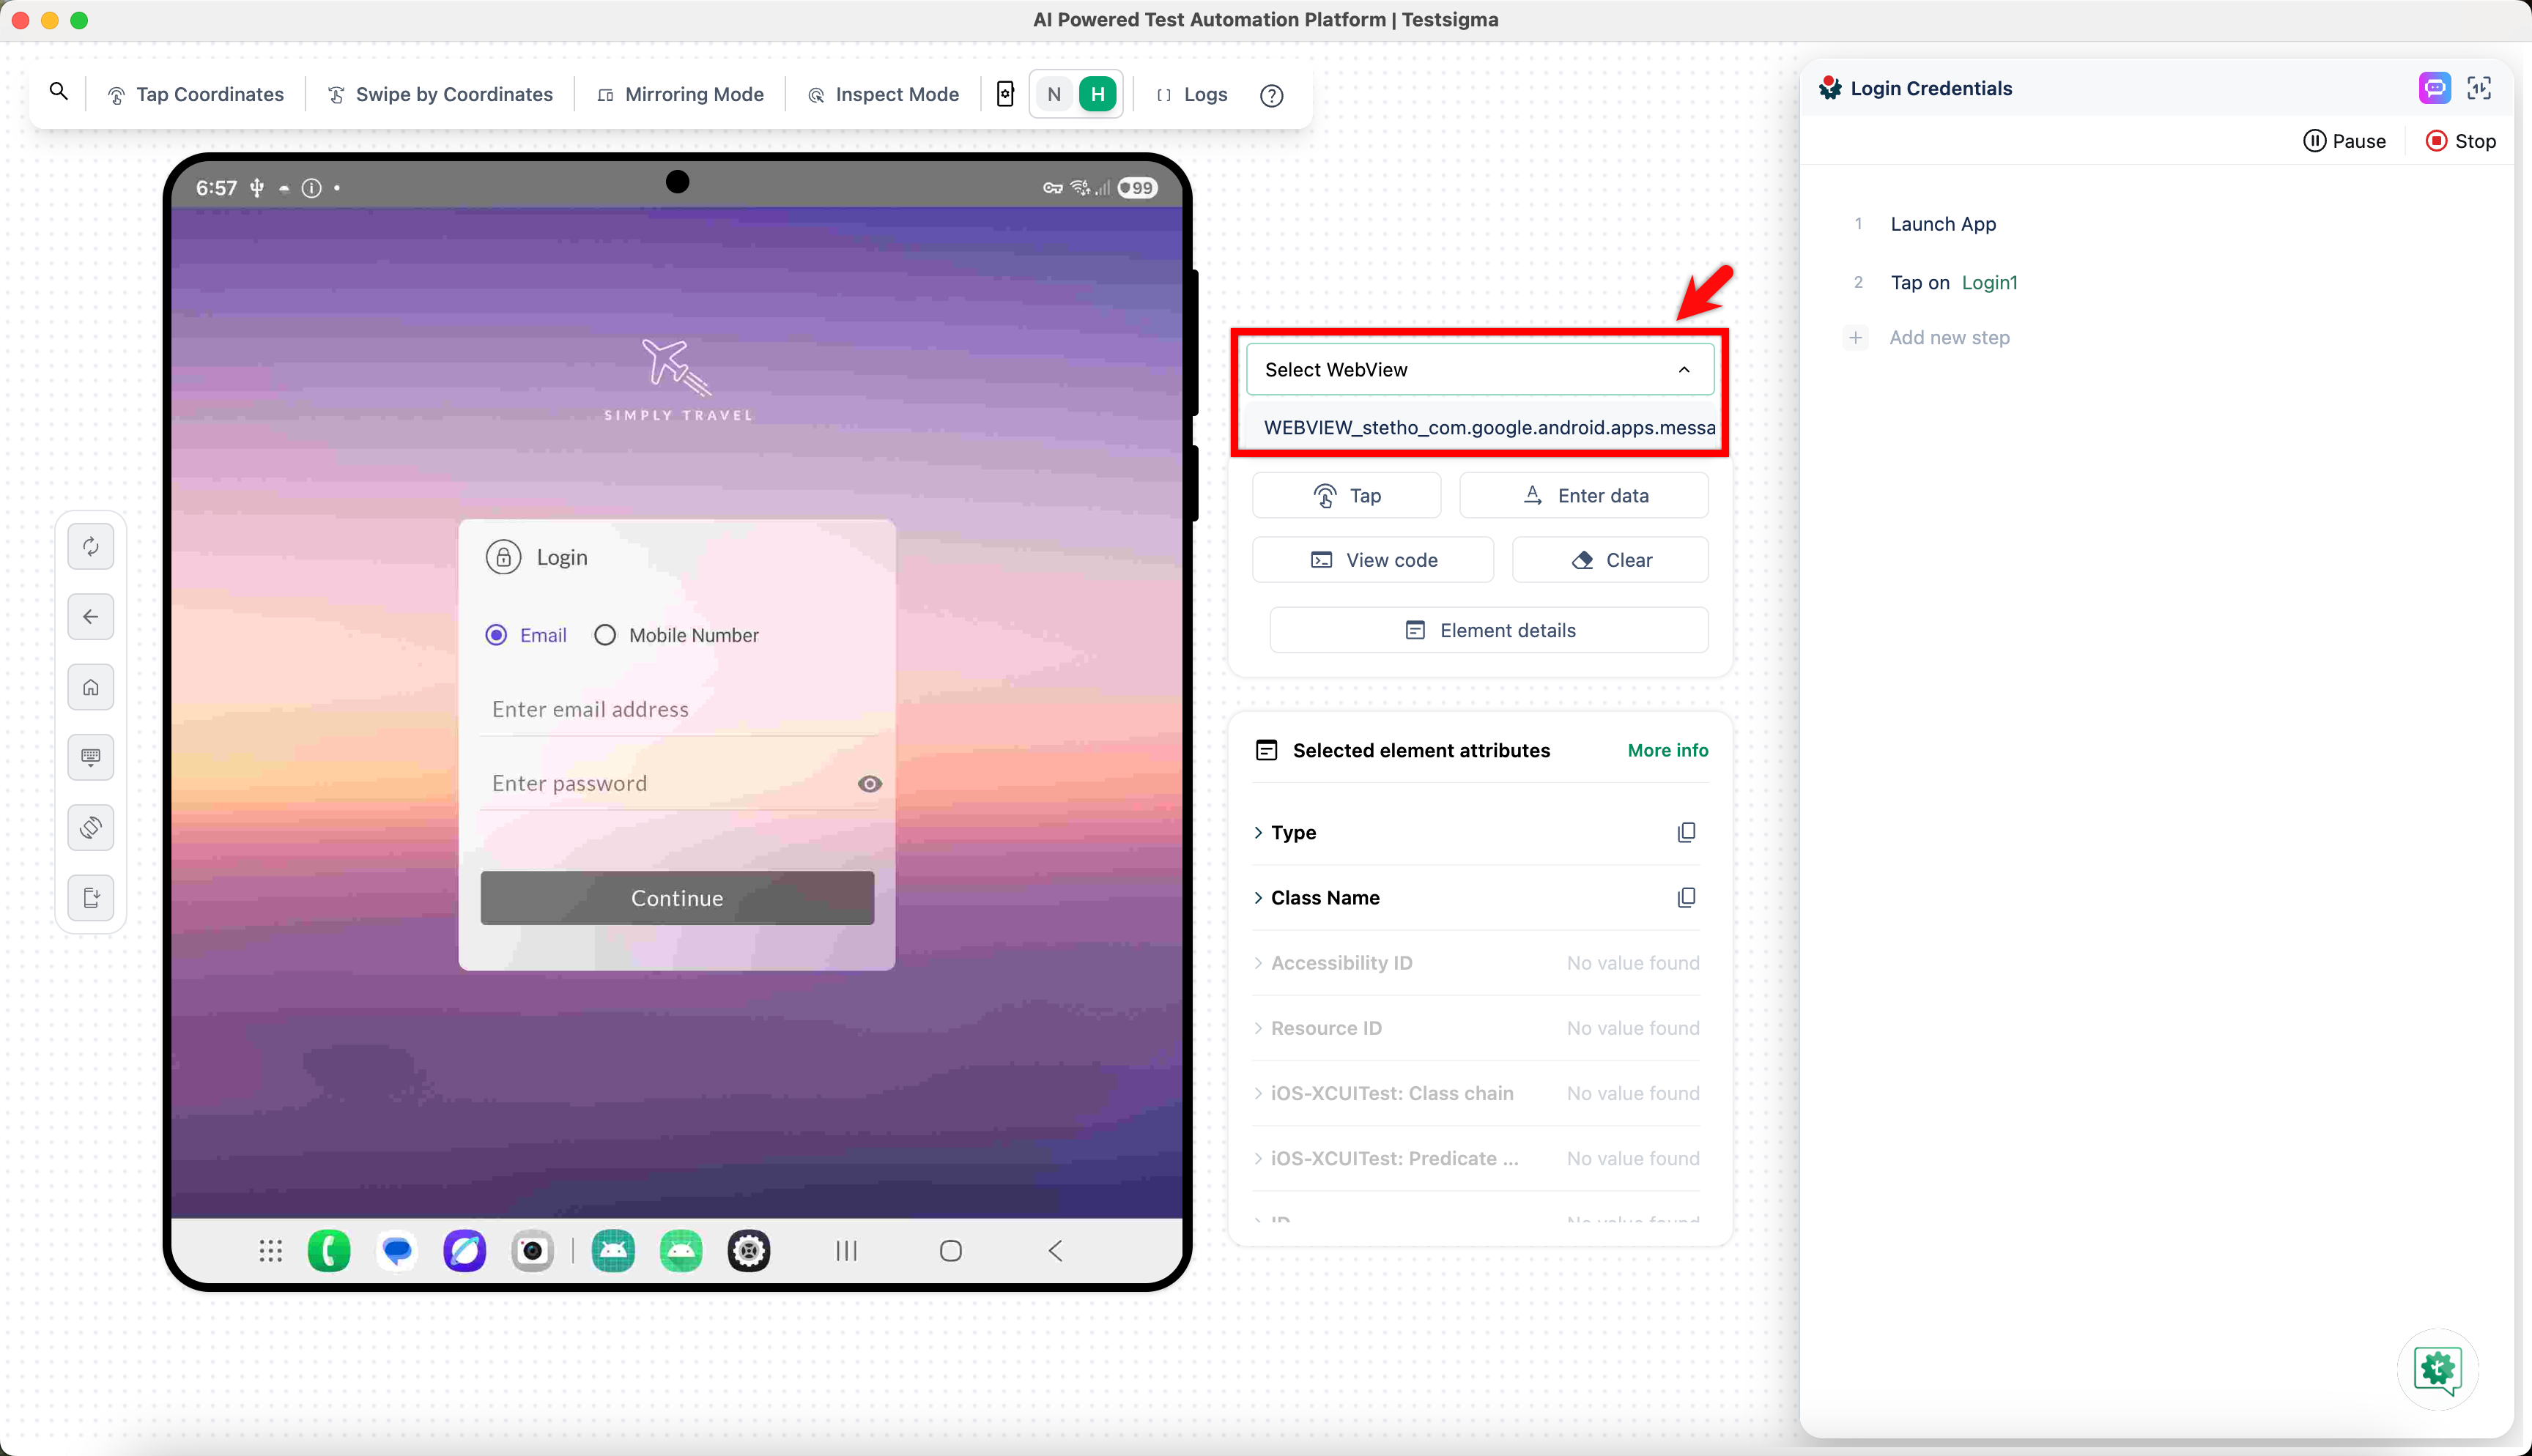Open the chat icon in Login Credentials panel
The height and width of the screenshot is (1456, 2532).
point(2434,87)
